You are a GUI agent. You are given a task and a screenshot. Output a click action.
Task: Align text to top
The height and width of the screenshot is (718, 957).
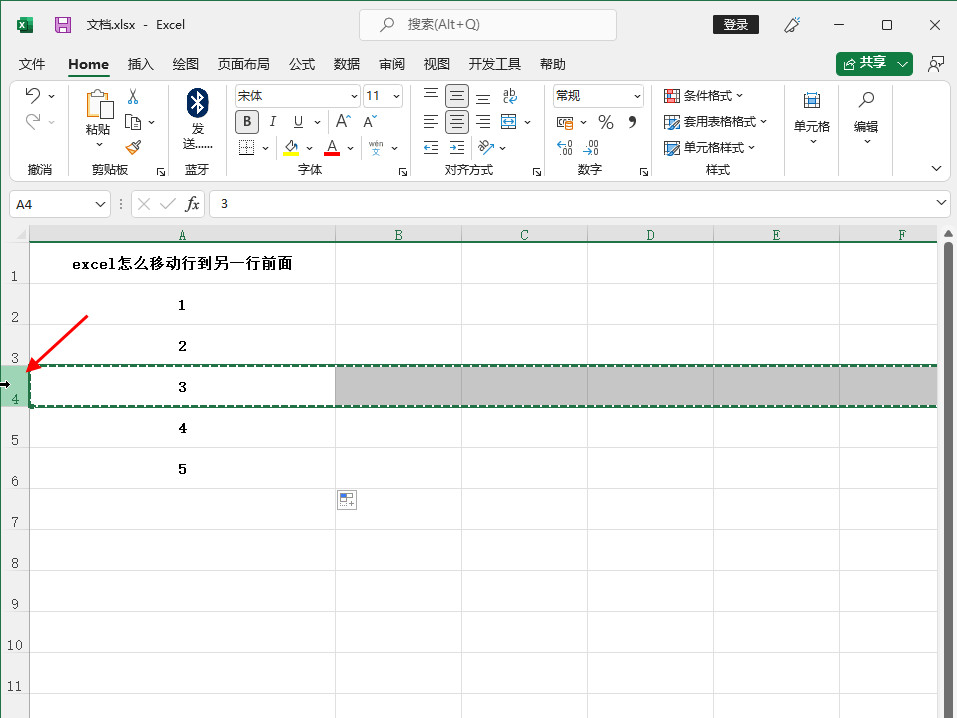431,96
